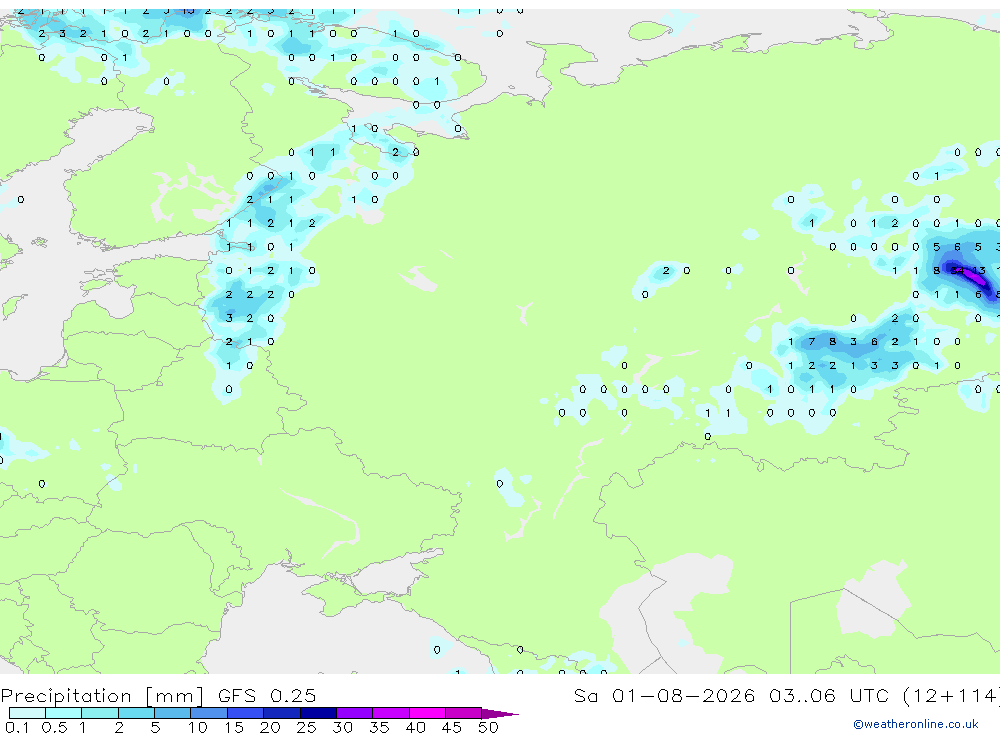
Task: Click the "0.1" legend scale label
Action: click(x=17, y=727)
